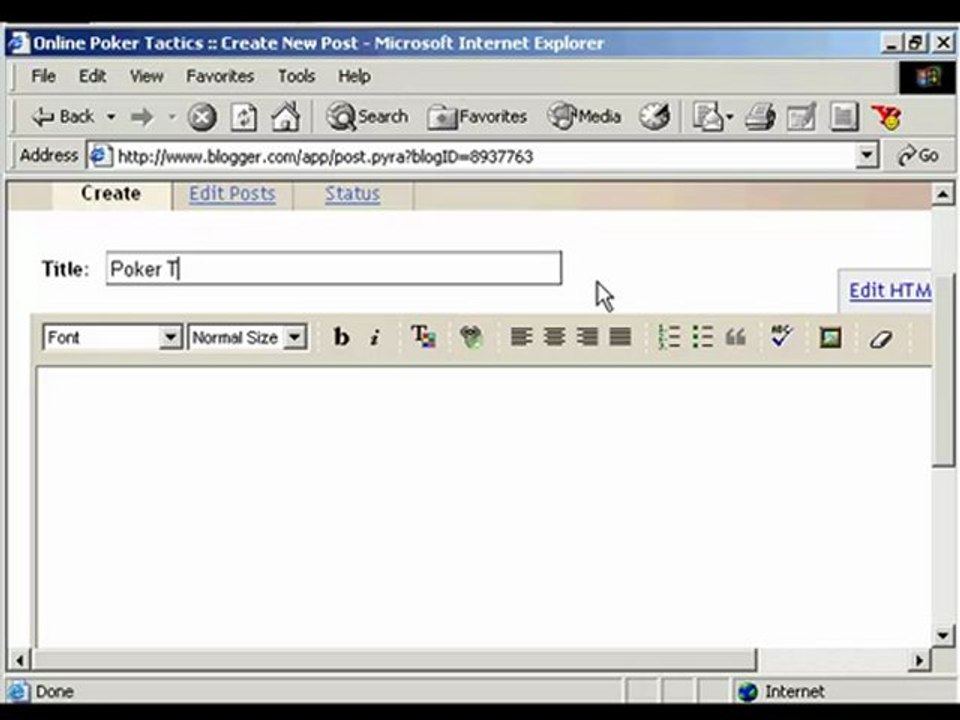Click the horizontal scrollbar right arrow
960x720 pixels.
(920, 660)
